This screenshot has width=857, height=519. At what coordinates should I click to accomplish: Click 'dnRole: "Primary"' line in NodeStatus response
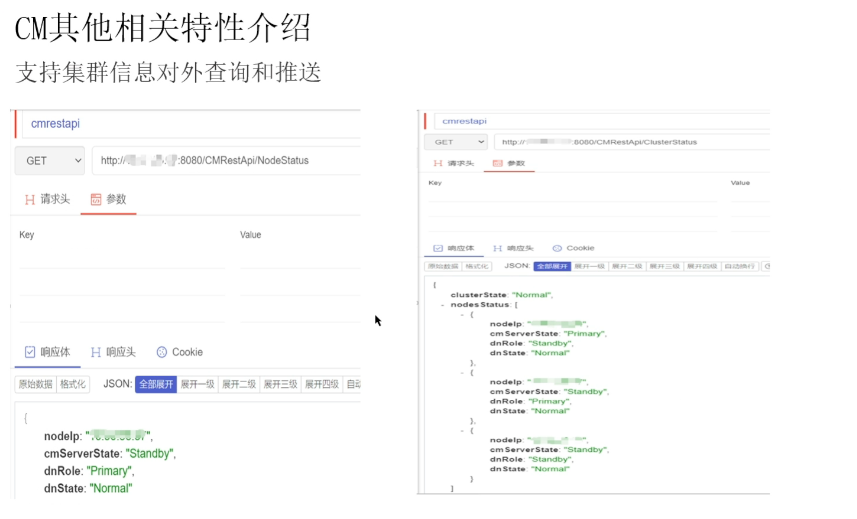[x=89, y=471]
